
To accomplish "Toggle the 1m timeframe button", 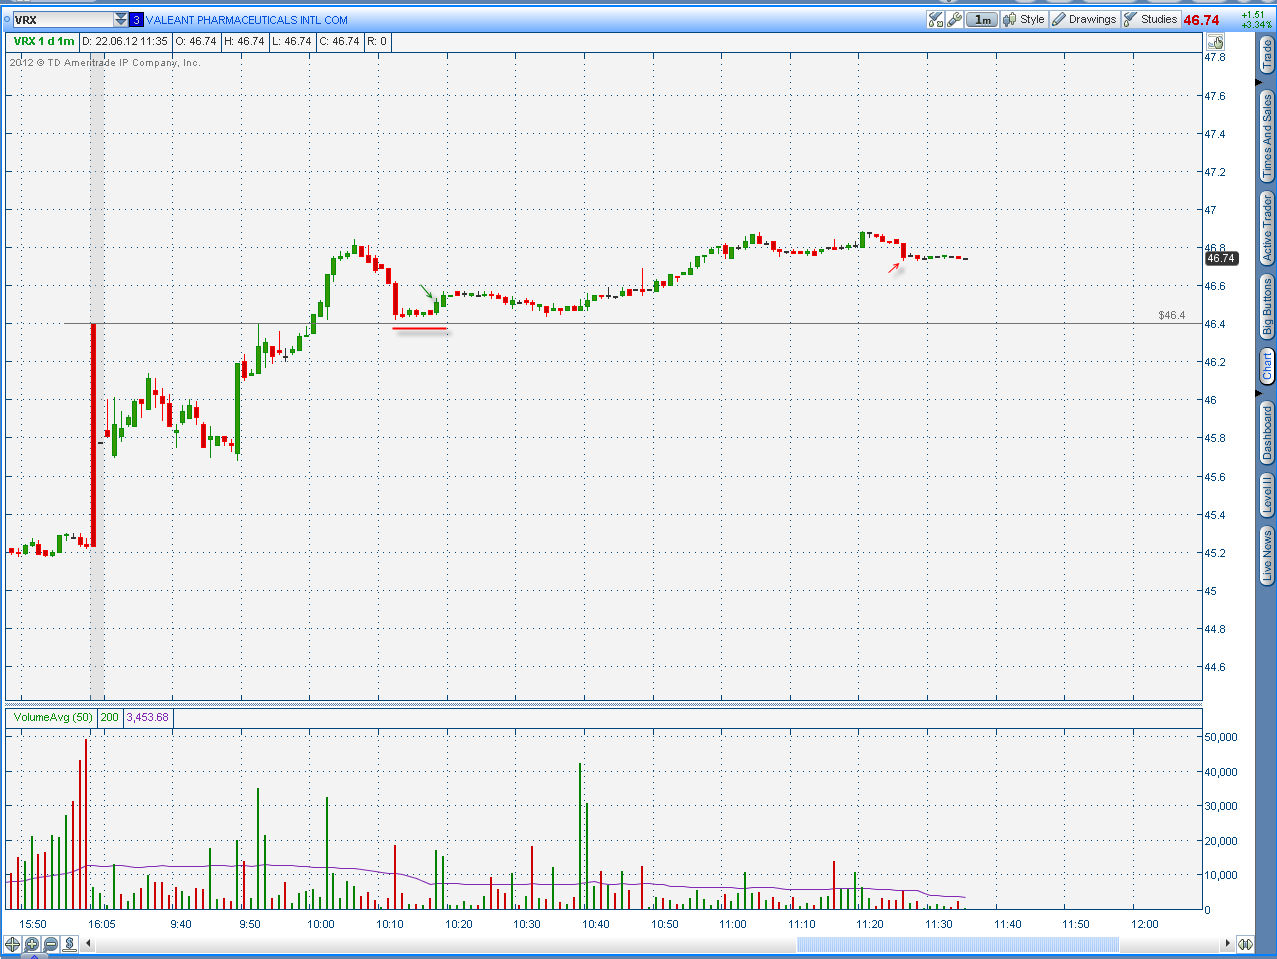I will (983, 20).
